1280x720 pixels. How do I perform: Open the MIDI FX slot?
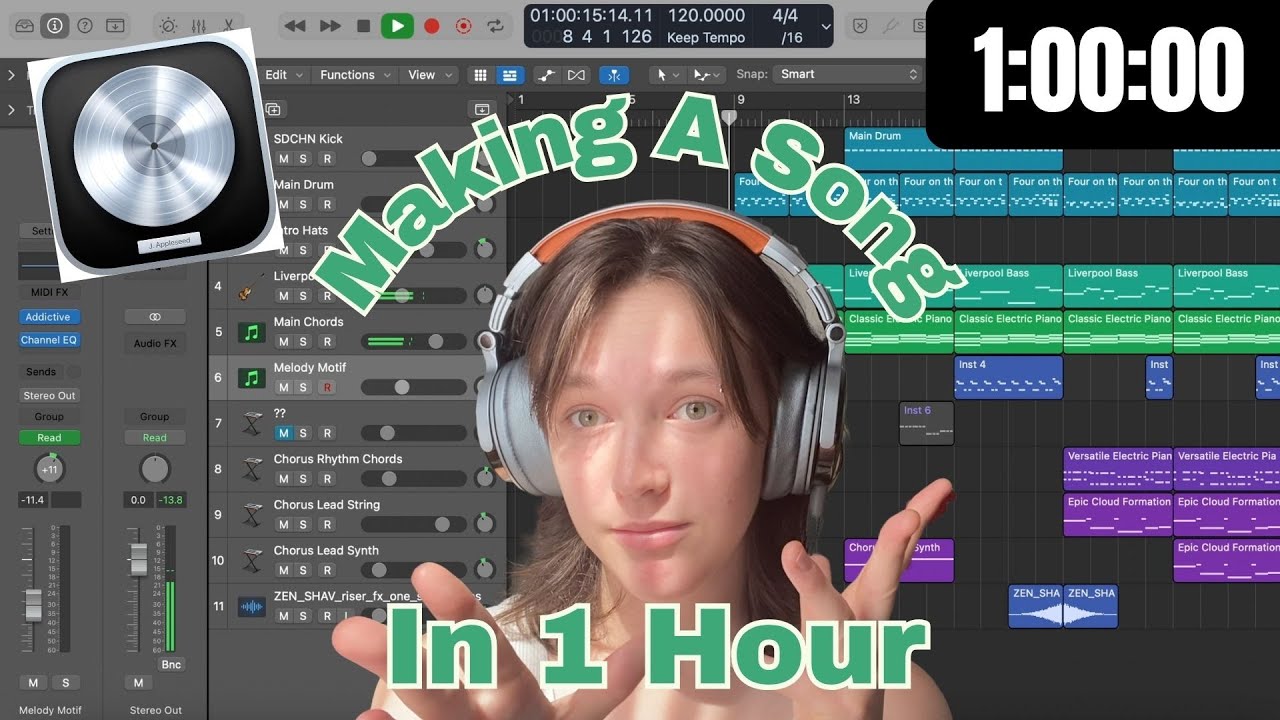click(x=49, y=293)
